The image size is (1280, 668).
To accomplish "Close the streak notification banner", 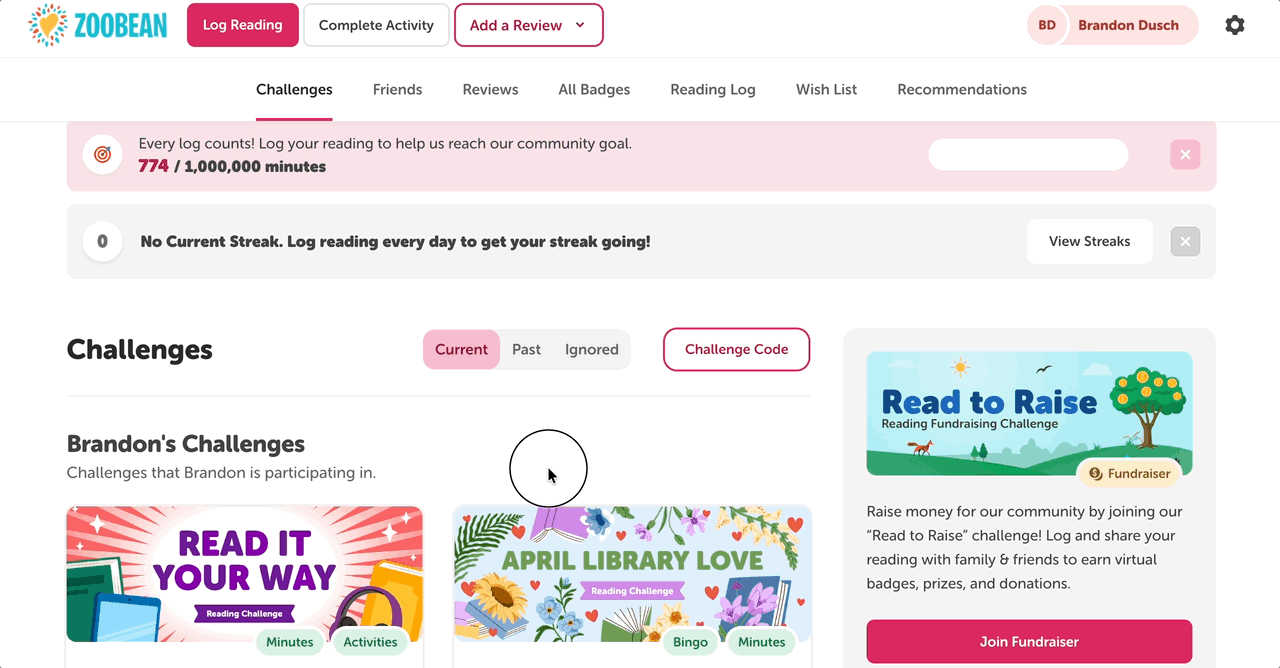I will click(1185, 242).
